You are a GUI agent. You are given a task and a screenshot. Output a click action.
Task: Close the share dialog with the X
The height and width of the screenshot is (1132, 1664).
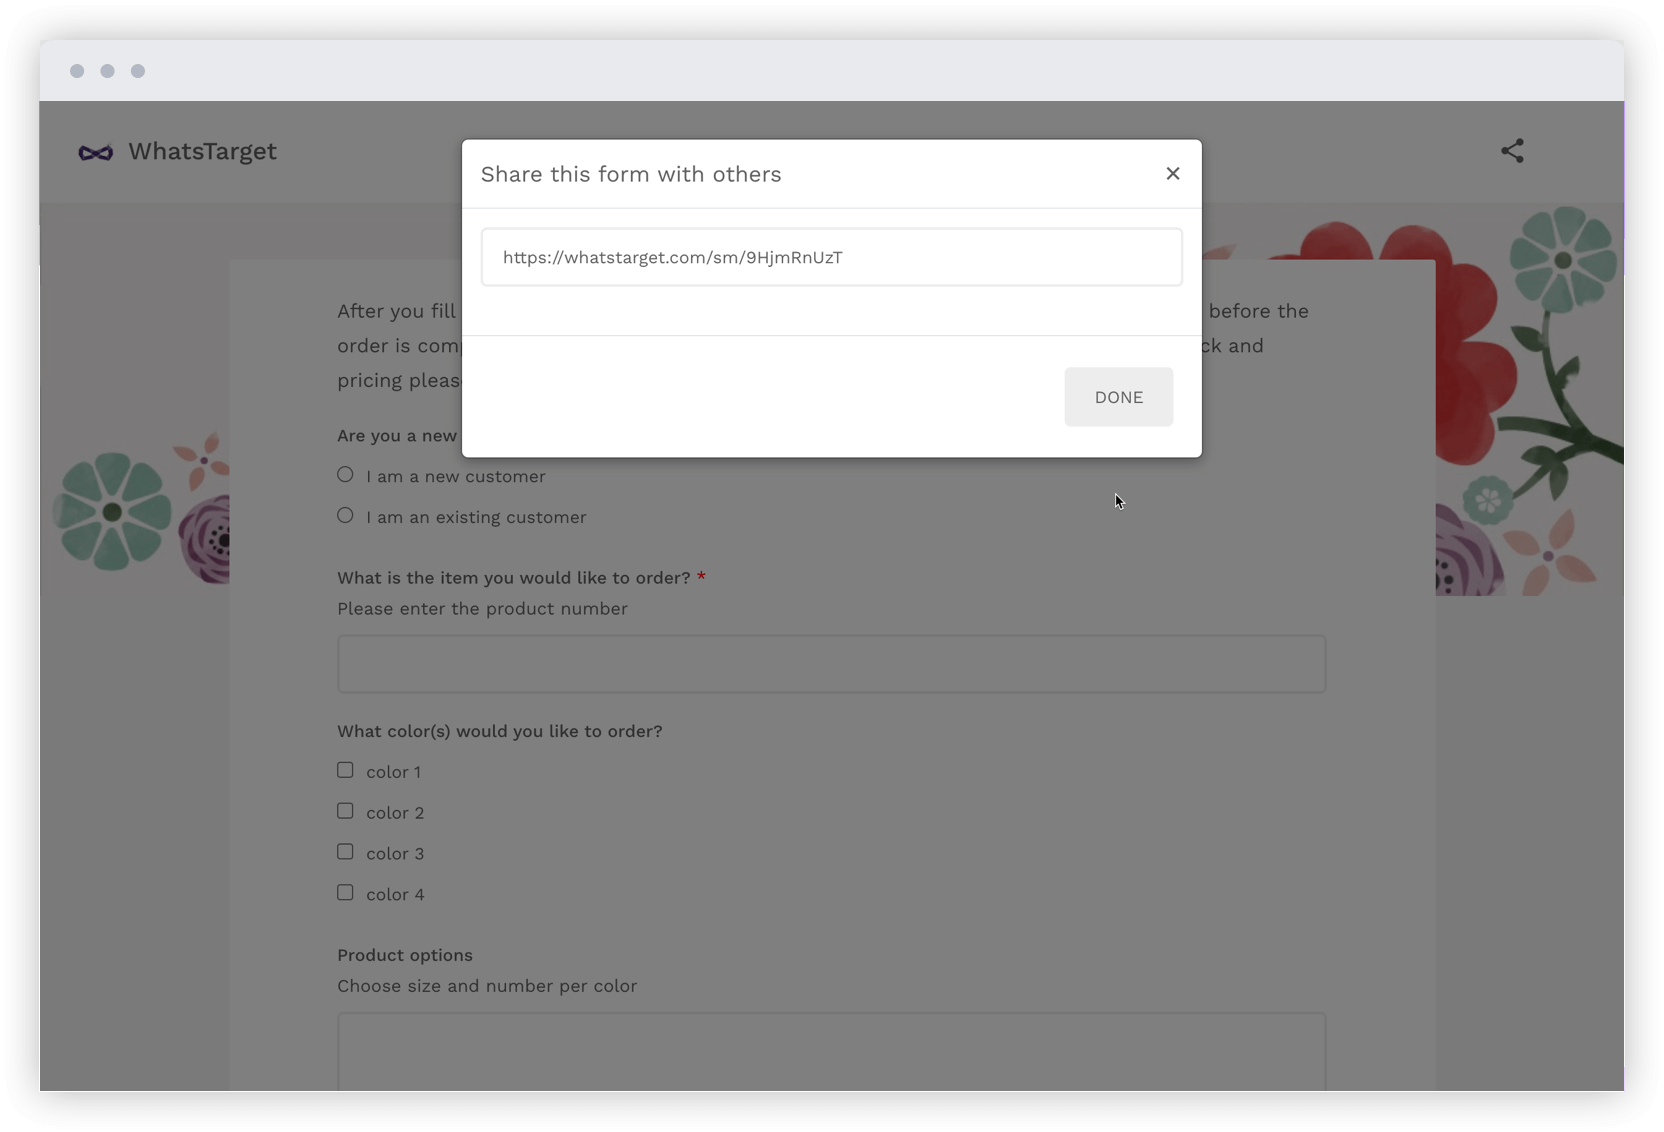pos(1172,173)
